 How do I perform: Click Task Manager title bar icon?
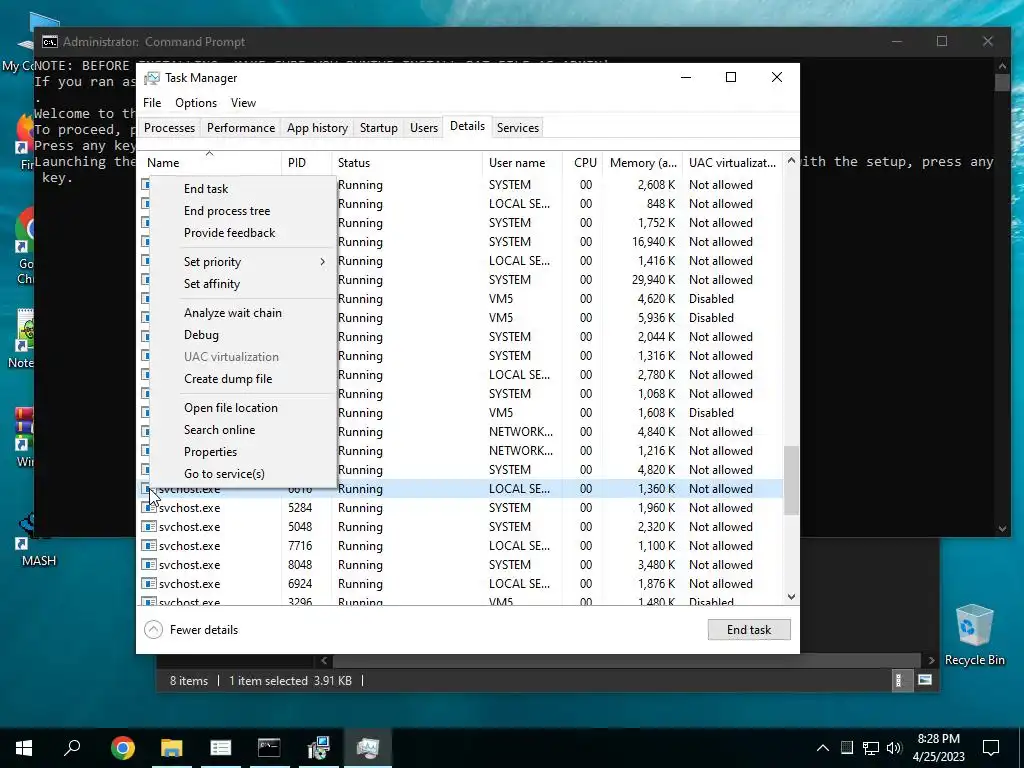click(152, 78)
